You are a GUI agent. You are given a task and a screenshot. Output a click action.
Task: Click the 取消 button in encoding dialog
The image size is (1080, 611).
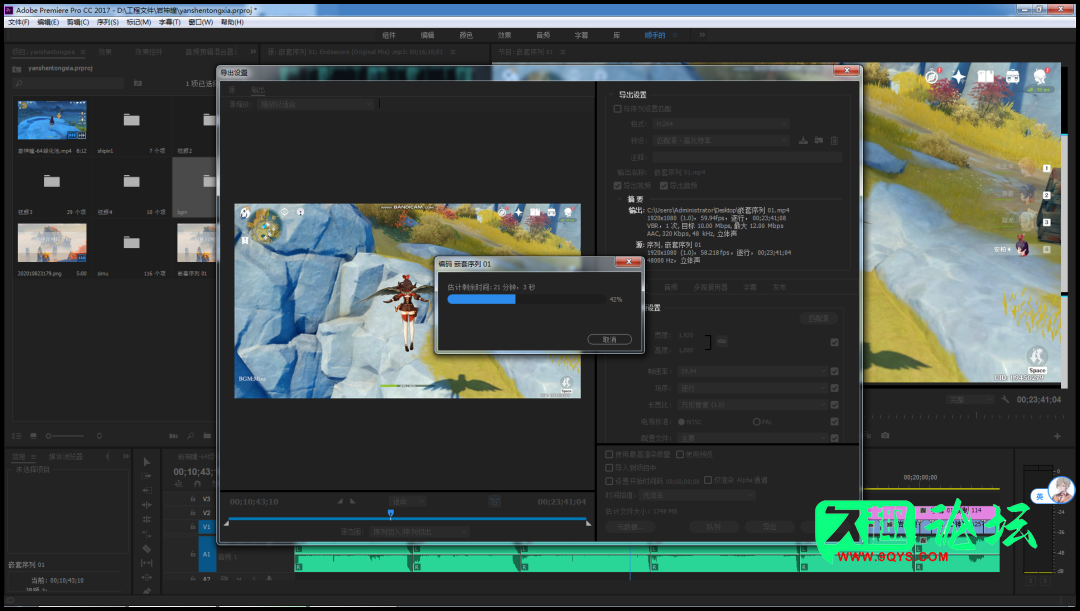(x=610, y=340)
